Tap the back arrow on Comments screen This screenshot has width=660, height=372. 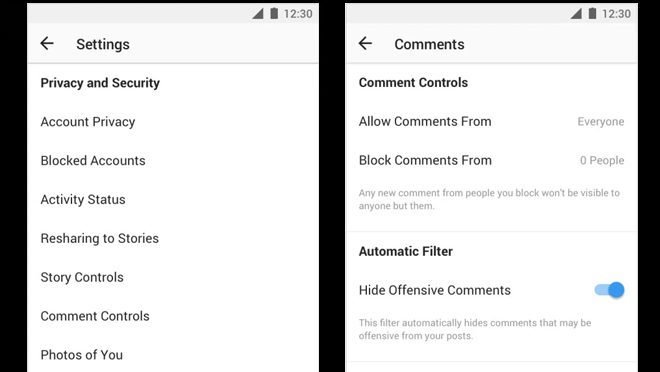tap(365, 43)
